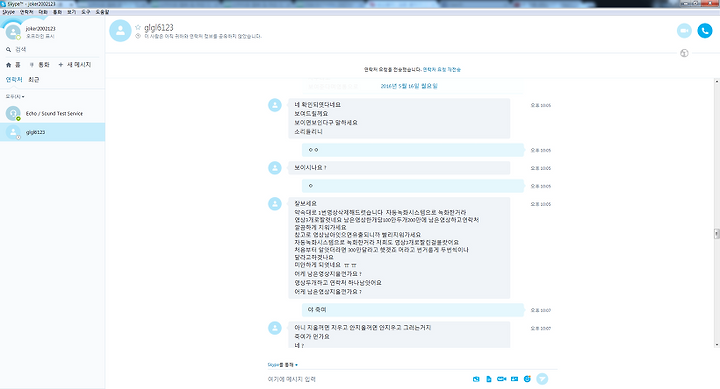
Task: Open the emoticon picker
Action: point(527,379)
